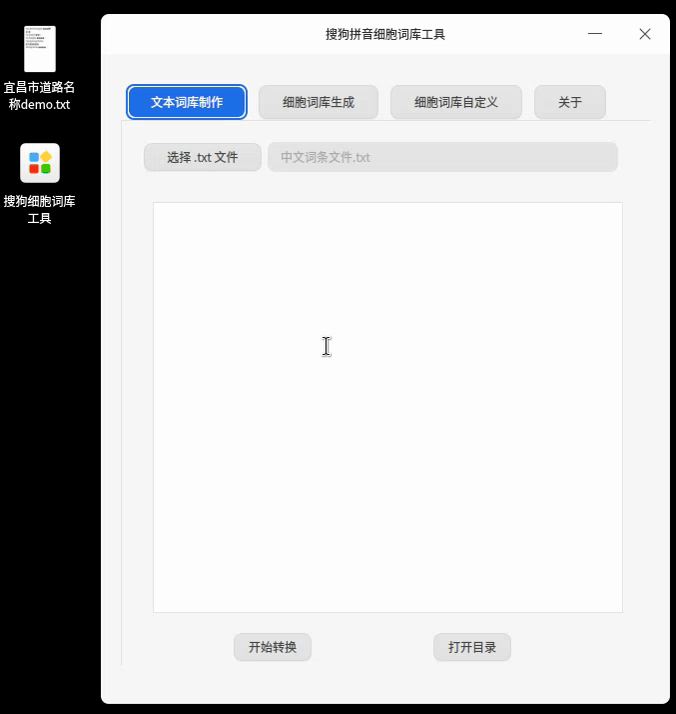Click the 选择 .txt 文件 button
Screen dimensions: 676x714
tap(203, 157)
